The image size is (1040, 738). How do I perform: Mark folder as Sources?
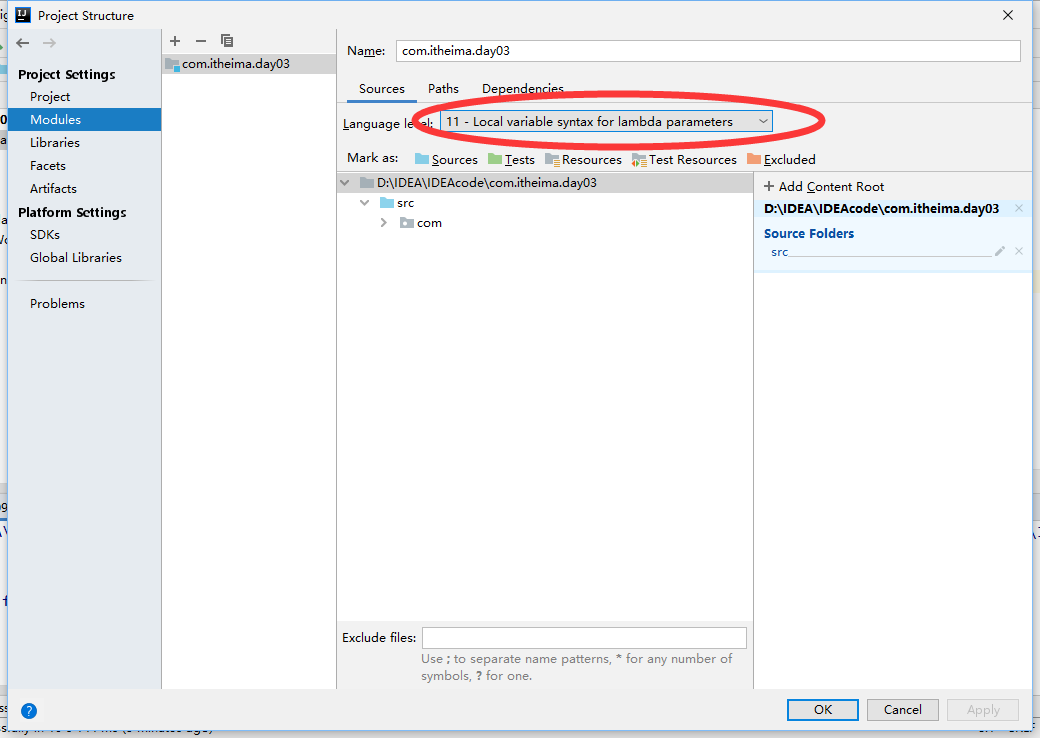(x=446, y=159)
